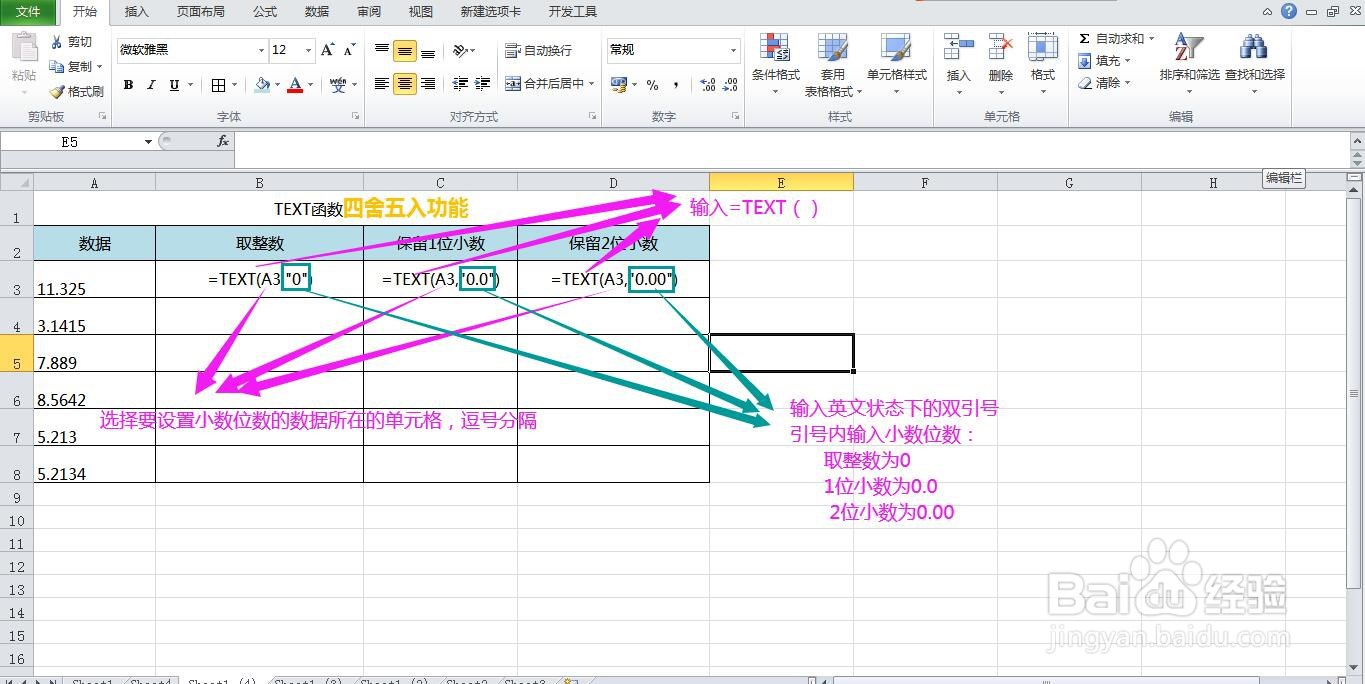This screenshot has height=684, width=1365.
Task: Decrease font size with small A icon
Action: tap(349, 50)
